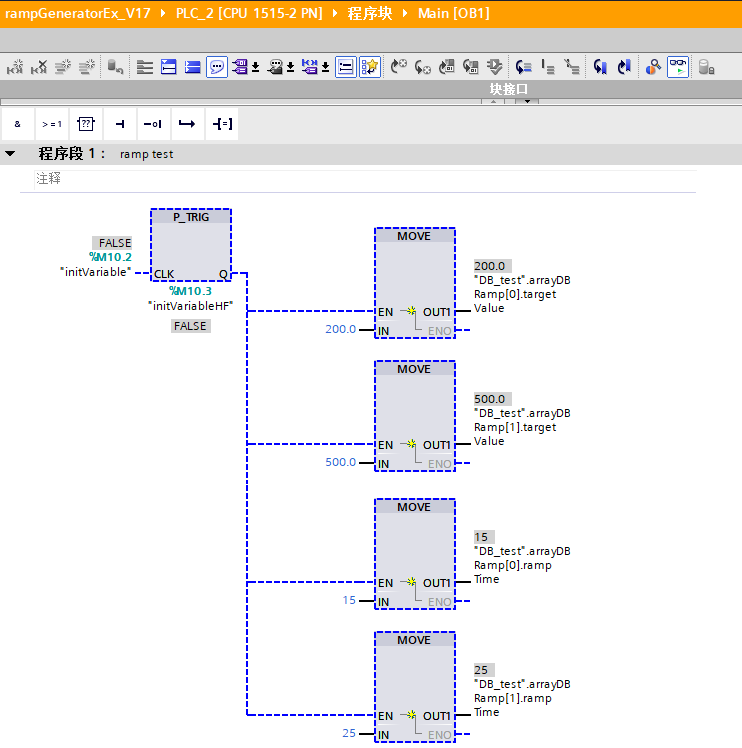Click the OUT1 insert-output star of Ramp[0].targetValue MOVE

(411, 311)
